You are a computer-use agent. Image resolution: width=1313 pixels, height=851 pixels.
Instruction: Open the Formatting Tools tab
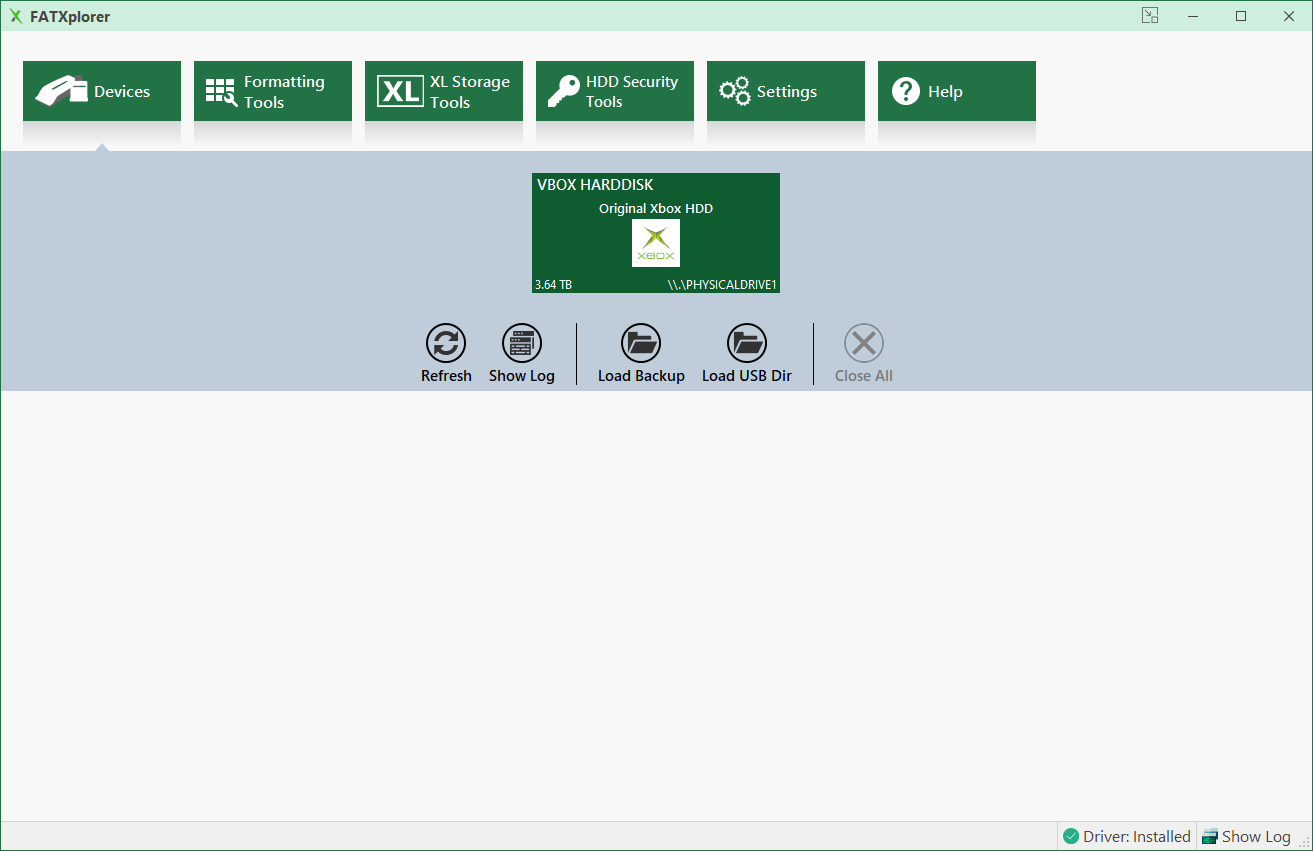273,91
